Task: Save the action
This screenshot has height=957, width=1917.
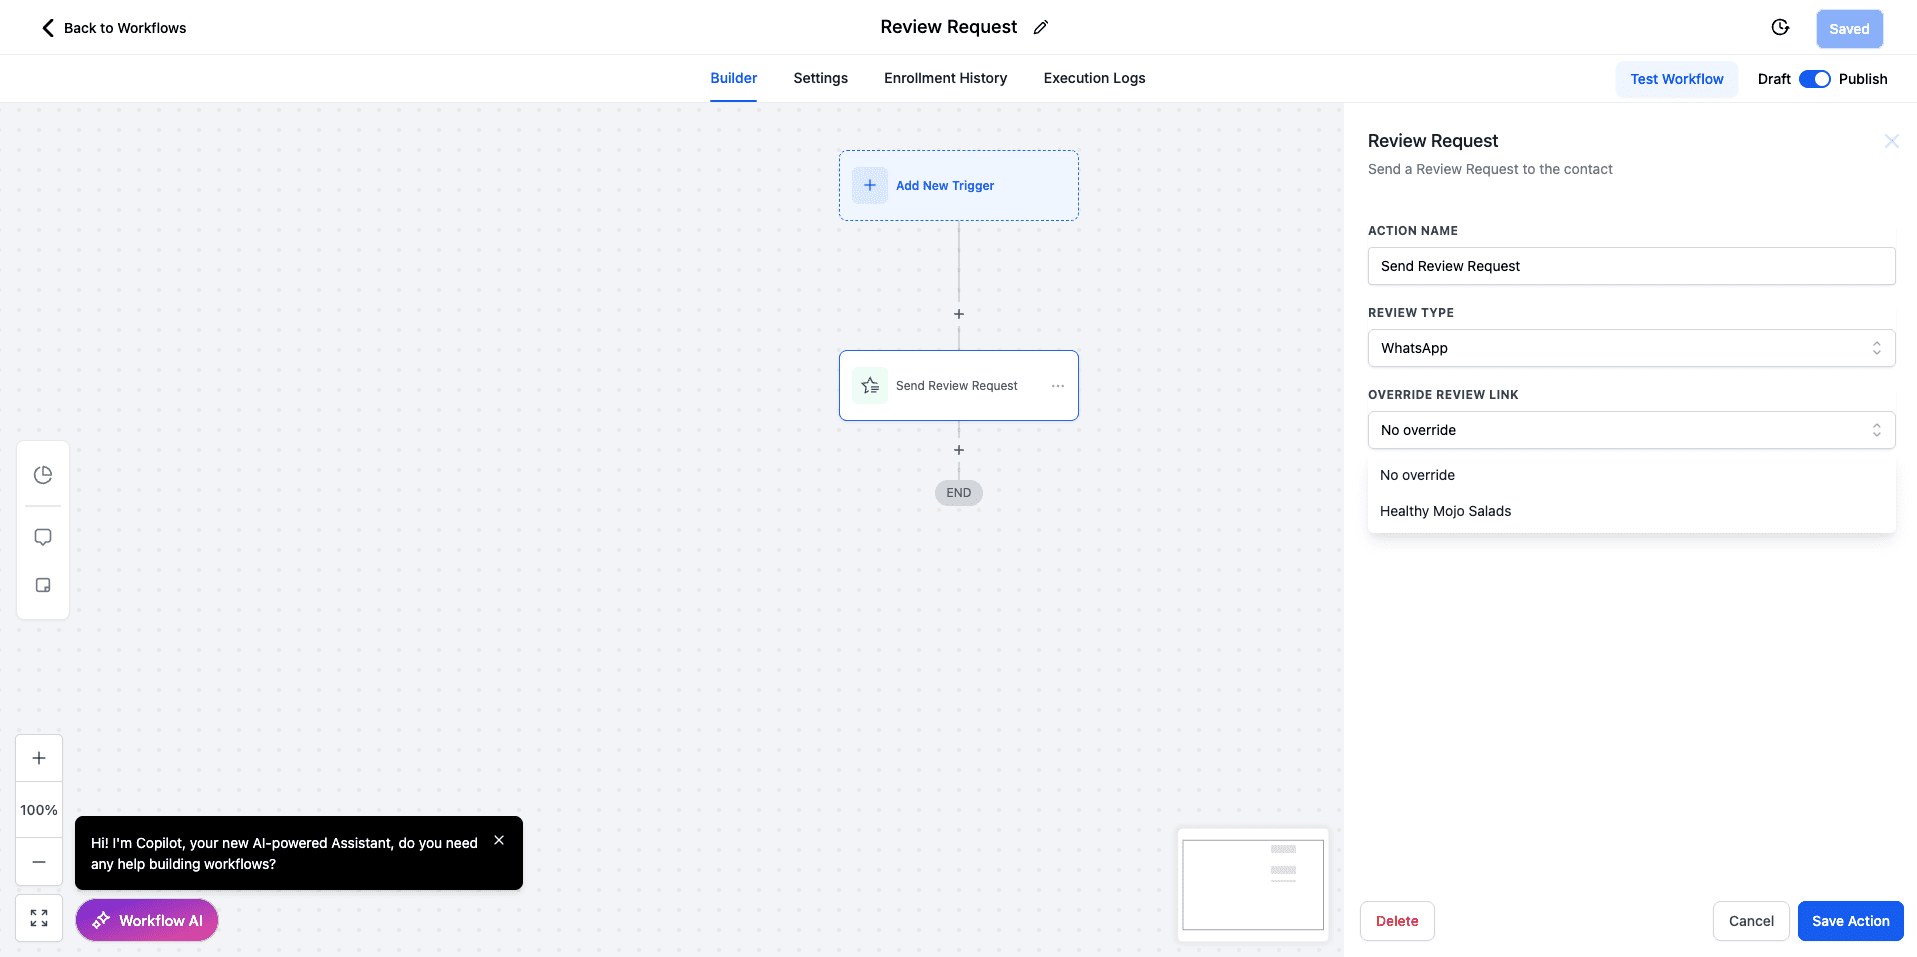Action: (1851, 921)
